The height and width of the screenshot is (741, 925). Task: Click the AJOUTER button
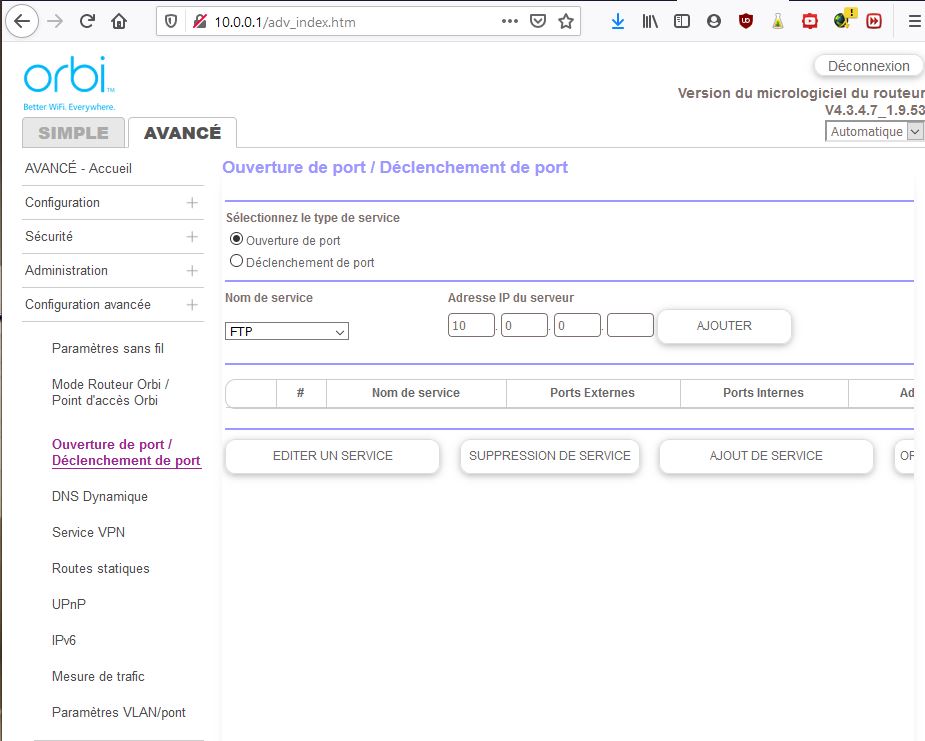click(x=724, y=326)
